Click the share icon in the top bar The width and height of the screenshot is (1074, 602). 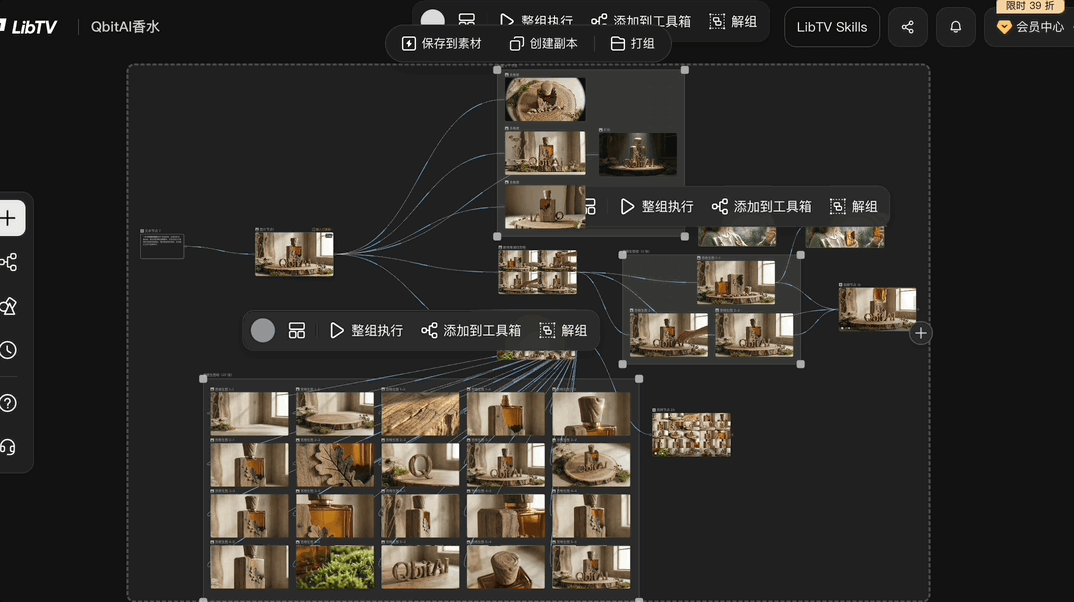coord(907,27)
